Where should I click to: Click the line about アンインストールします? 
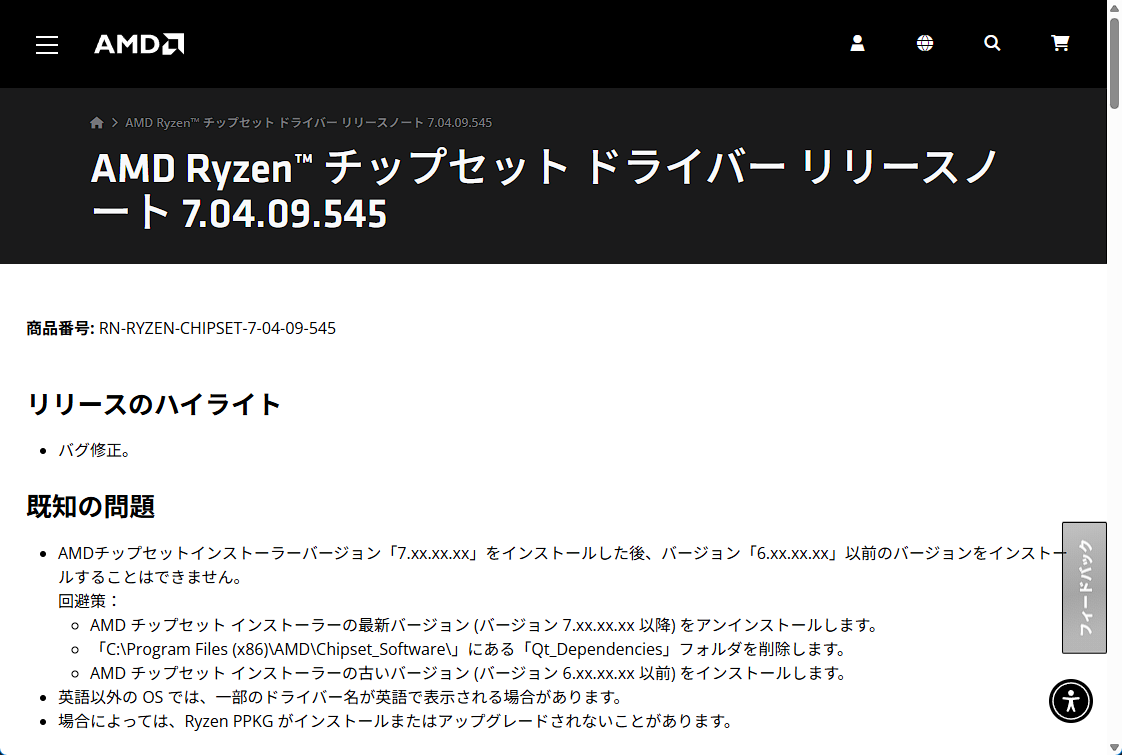(483, 625)
